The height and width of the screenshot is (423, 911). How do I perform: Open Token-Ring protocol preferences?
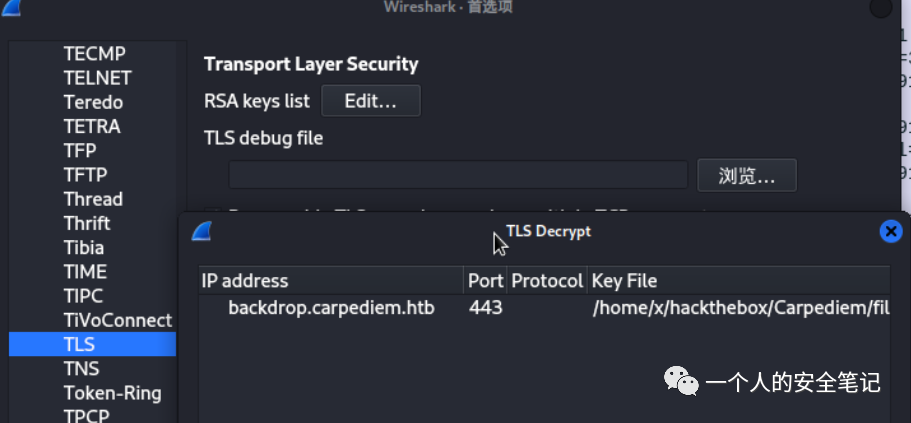(x=113, y=393)
